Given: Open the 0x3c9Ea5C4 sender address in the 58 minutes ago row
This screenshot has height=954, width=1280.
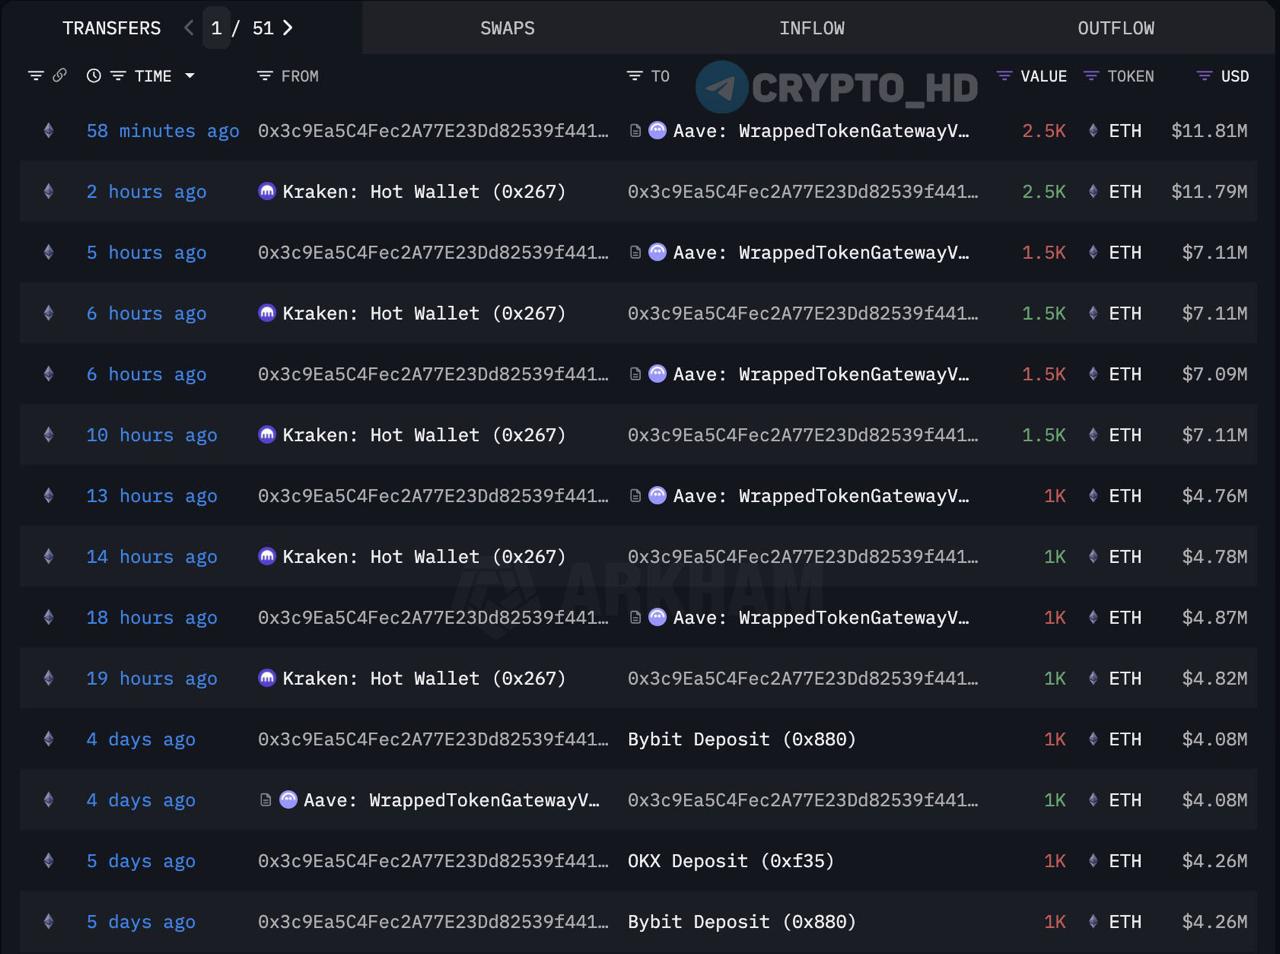Looking at the screenshot, I should click(x=433, y=131).
